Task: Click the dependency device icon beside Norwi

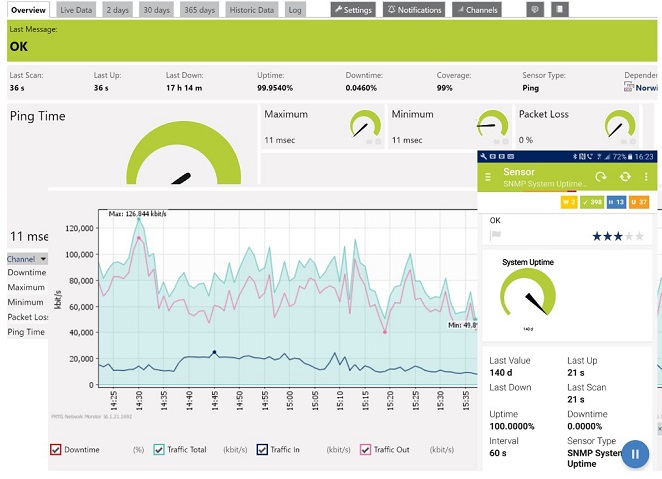Action: 629,87
